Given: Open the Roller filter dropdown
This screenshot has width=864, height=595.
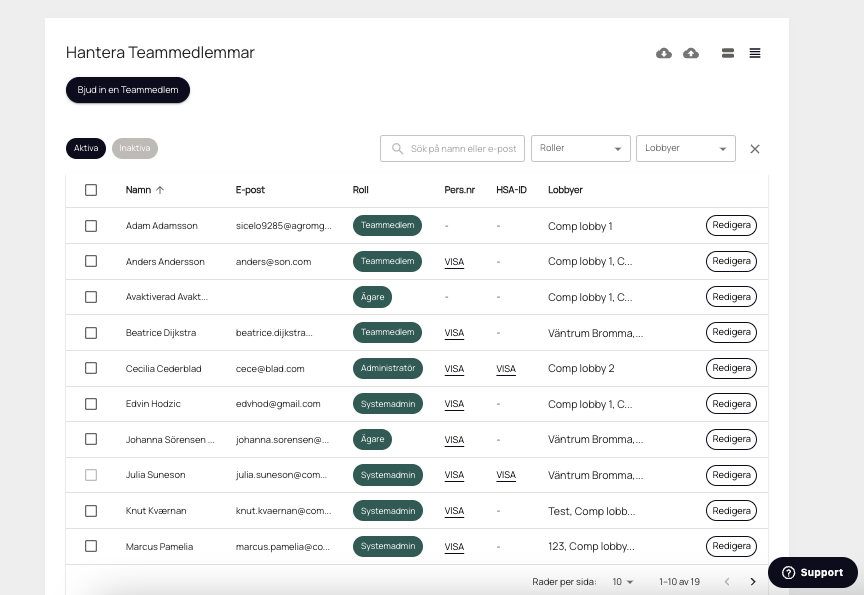Looking at the screenshot, I should [581, 149].
